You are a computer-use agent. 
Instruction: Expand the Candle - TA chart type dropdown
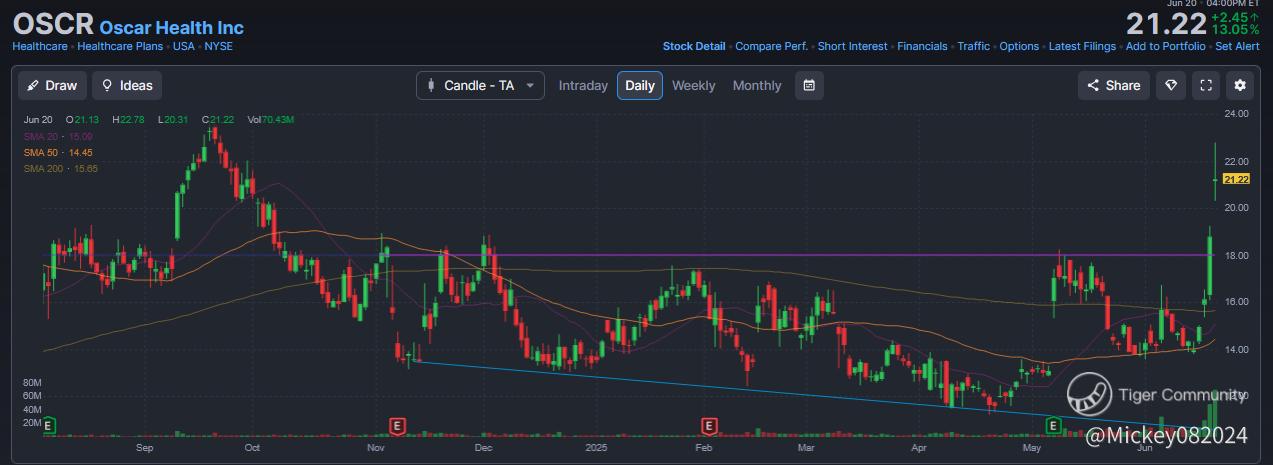point(480,85)
